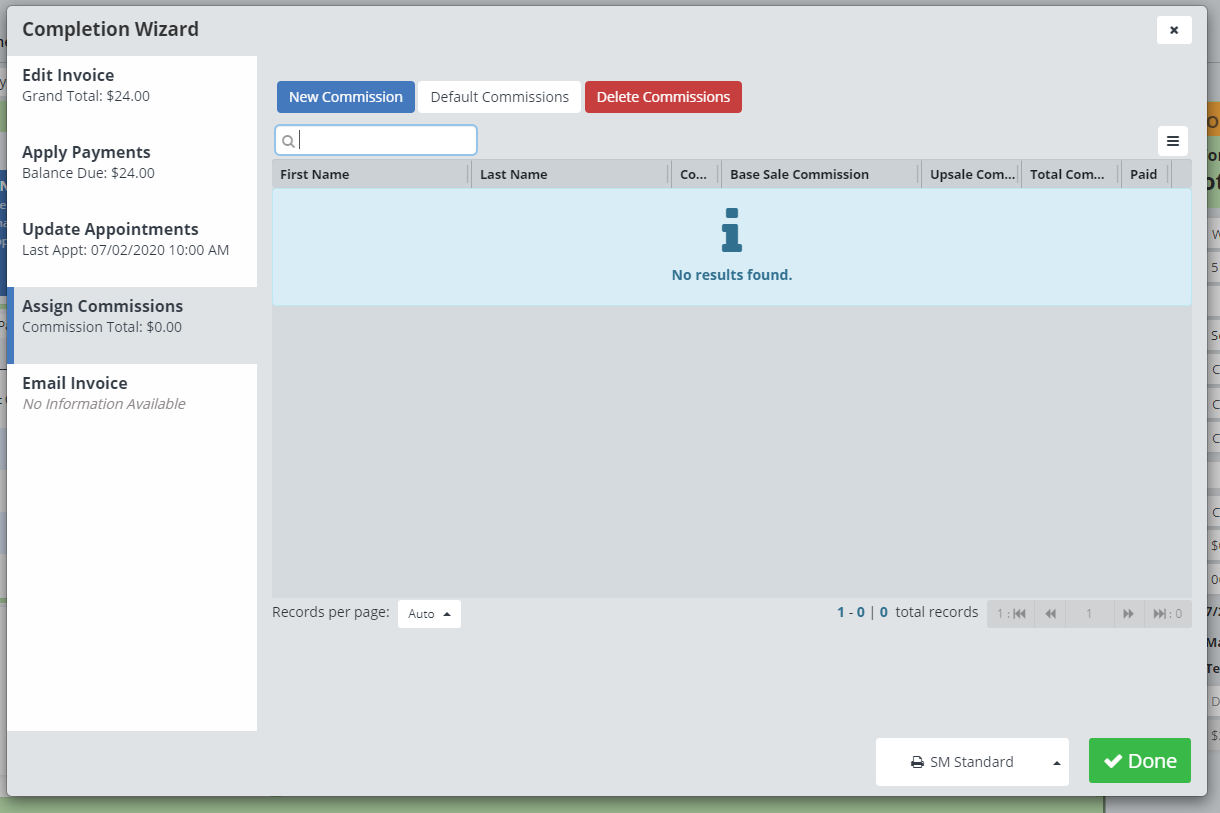This screenshot has width=1220, height=813.
Task: Switch to Apply Payments step
Action: pos(131,162)
